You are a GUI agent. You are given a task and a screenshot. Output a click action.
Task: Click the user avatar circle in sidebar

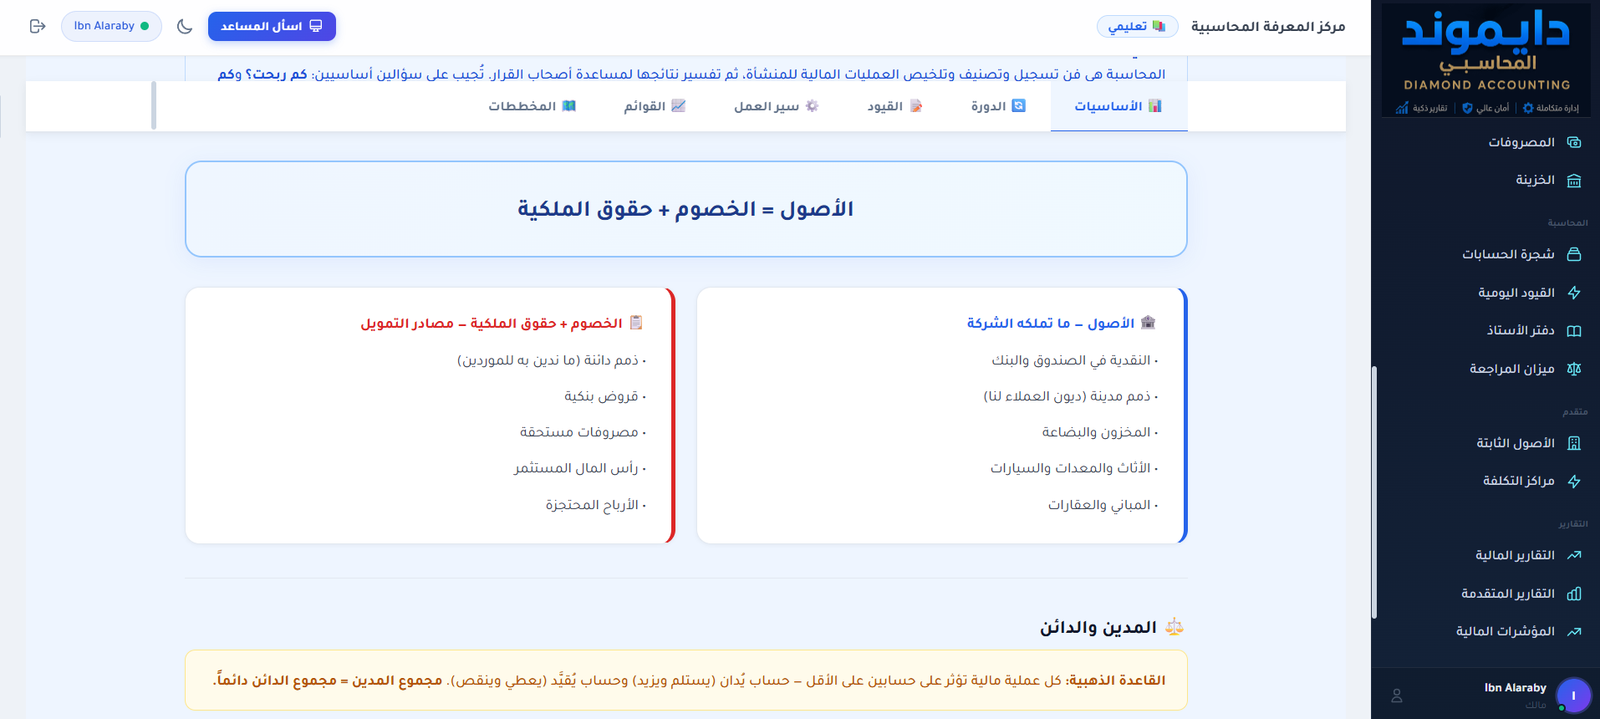click(1573, 695)
